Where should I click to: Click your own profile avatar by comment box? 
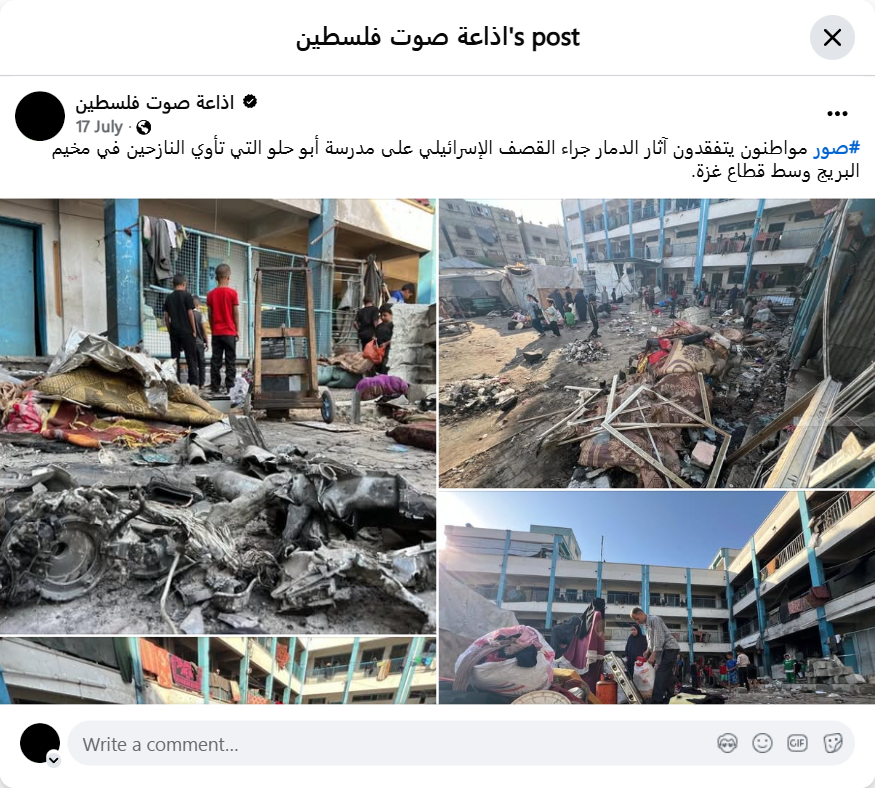click(40, 743)
